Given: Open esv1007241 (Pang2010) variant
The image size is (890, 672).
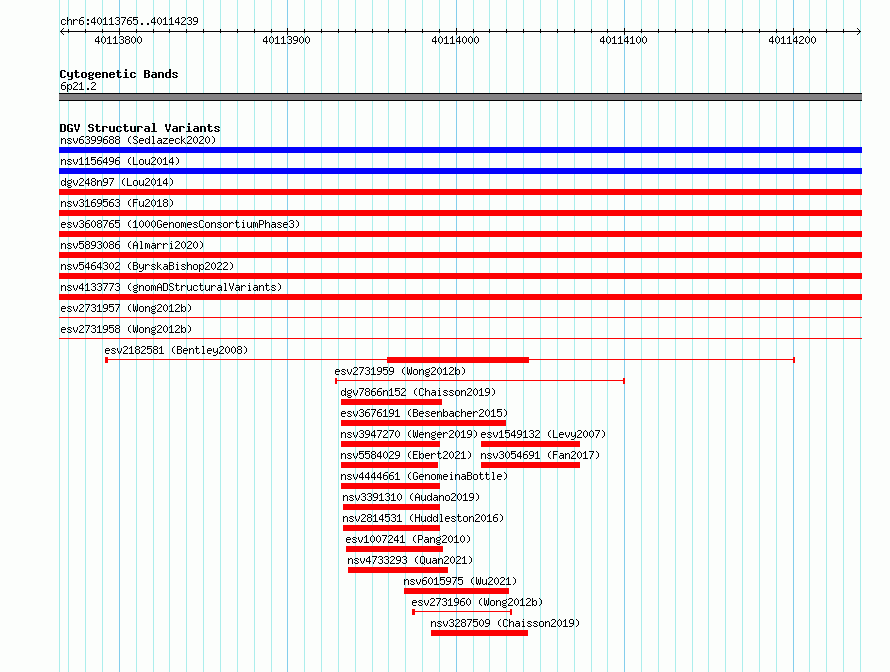Looking at the screenshot, I should [408, 539].
